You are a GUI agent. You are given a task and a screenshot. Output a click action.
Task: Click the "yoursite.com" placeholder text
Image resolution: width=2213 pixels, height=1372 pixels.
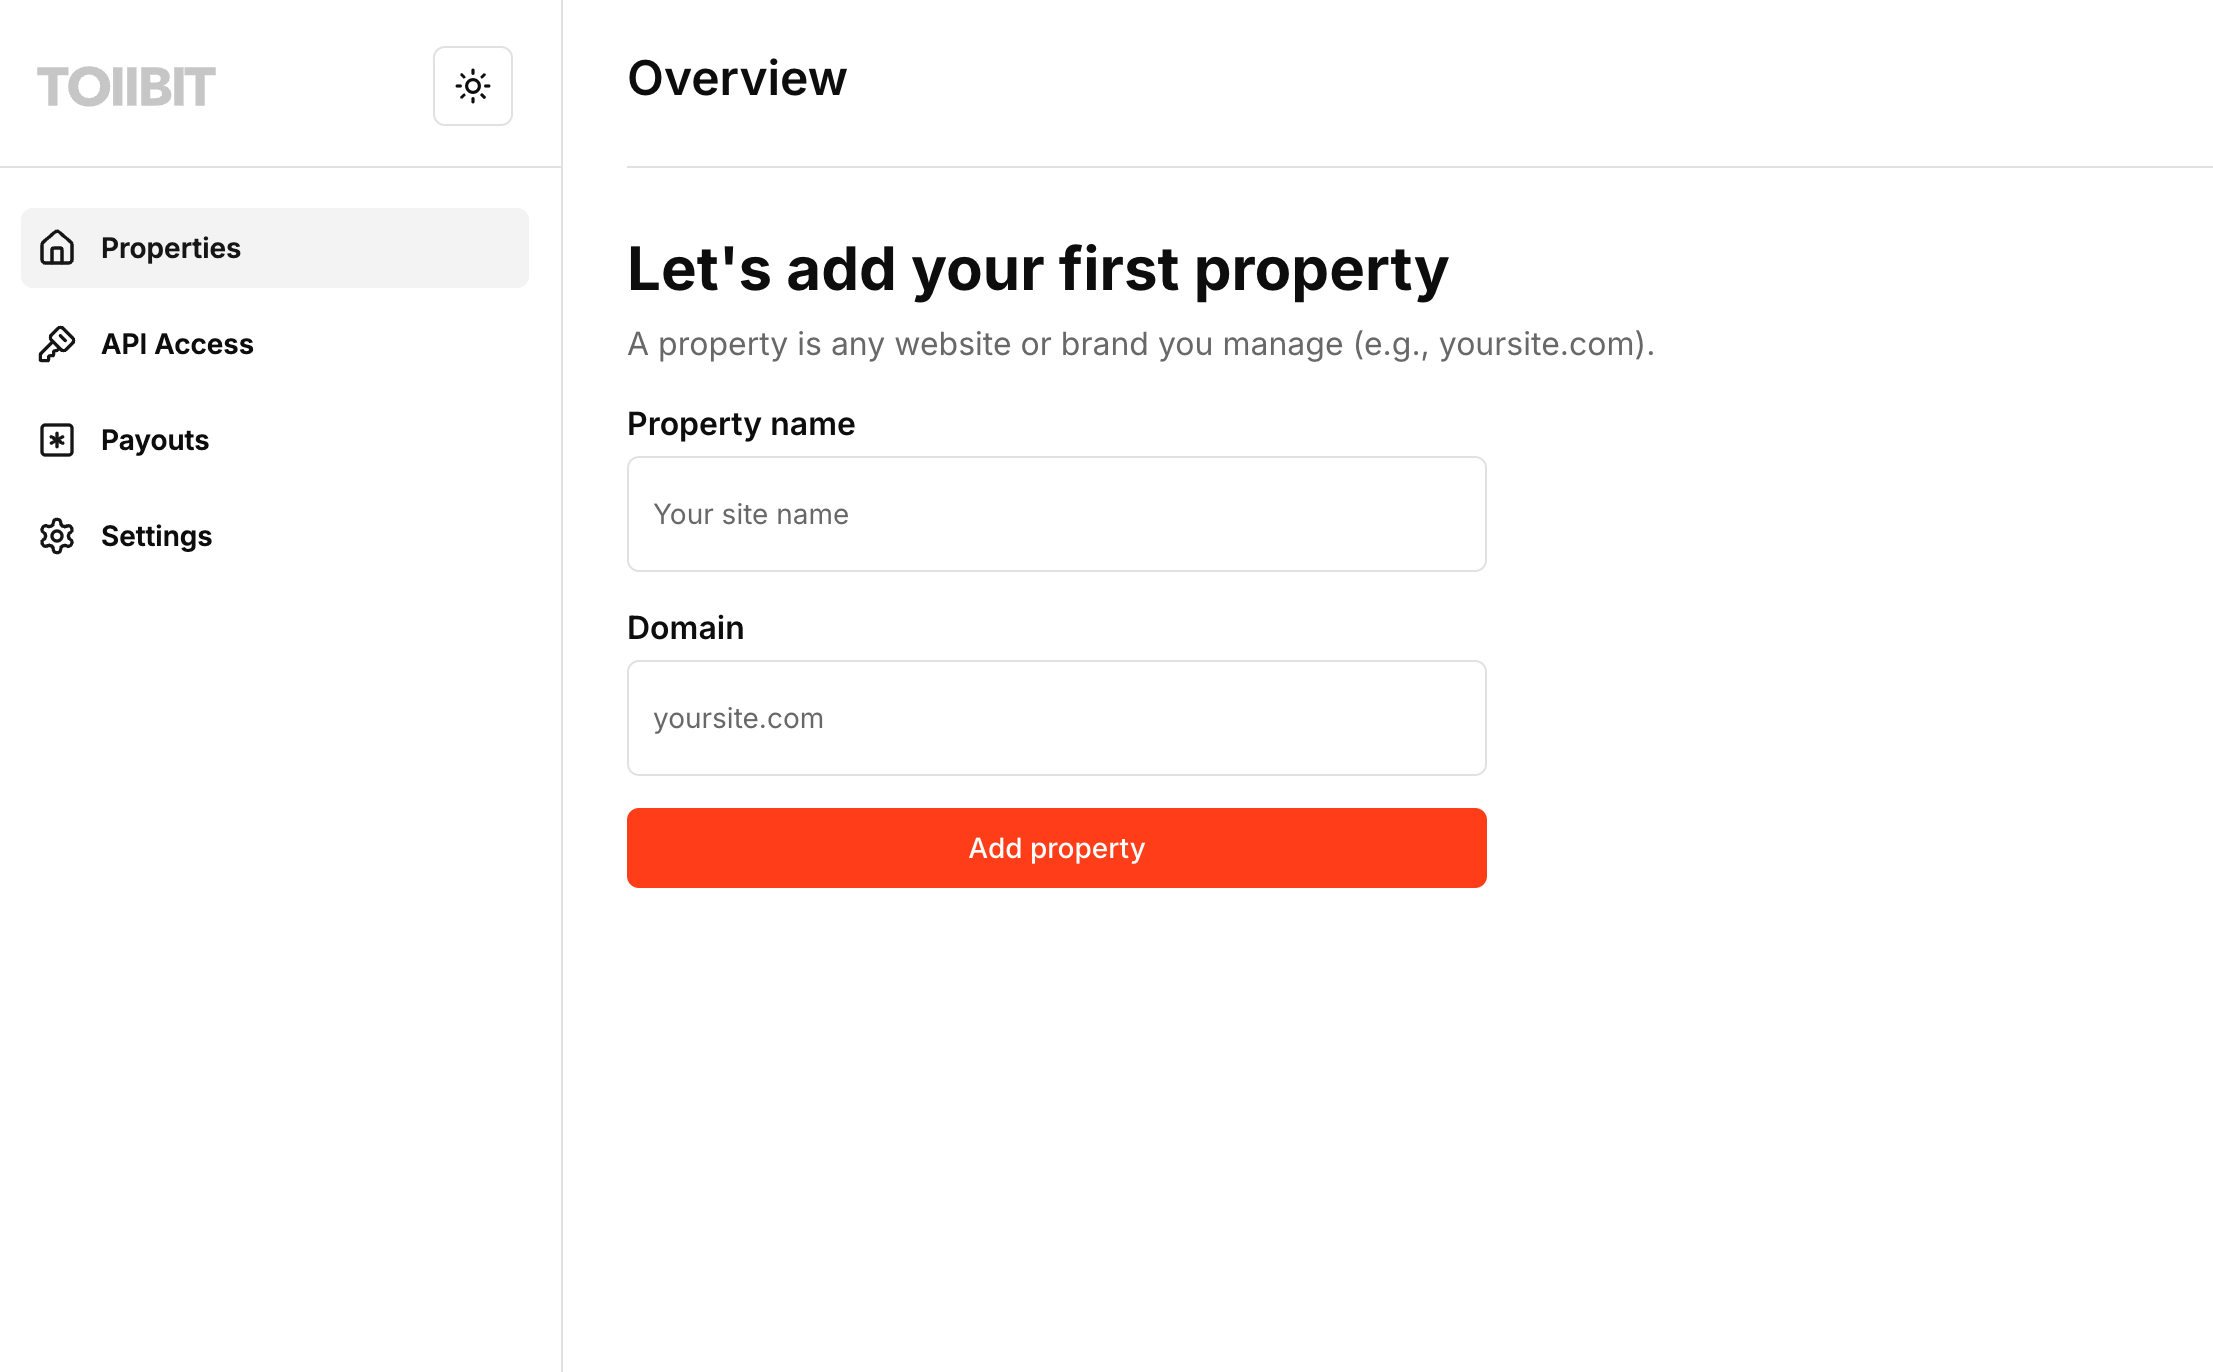click(x=738, y=718)
